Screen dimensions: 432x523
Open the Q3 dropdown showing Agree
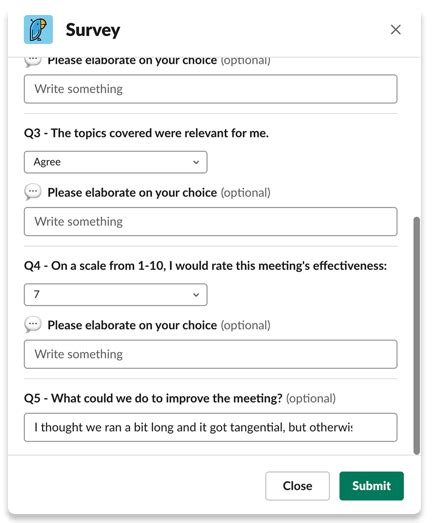(x=116, y=162)
